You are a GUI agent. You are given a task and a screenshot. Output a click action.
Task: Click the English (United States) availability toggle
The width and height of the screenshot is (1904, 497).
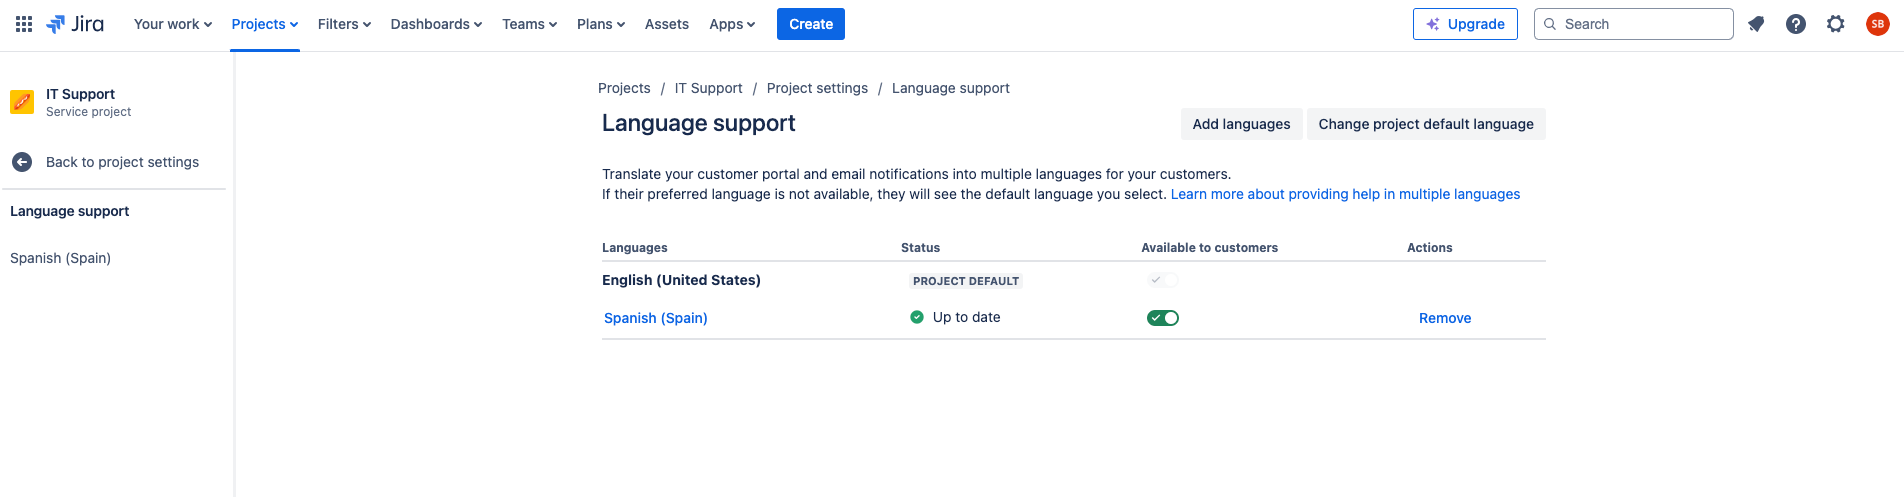point(1162,280)
